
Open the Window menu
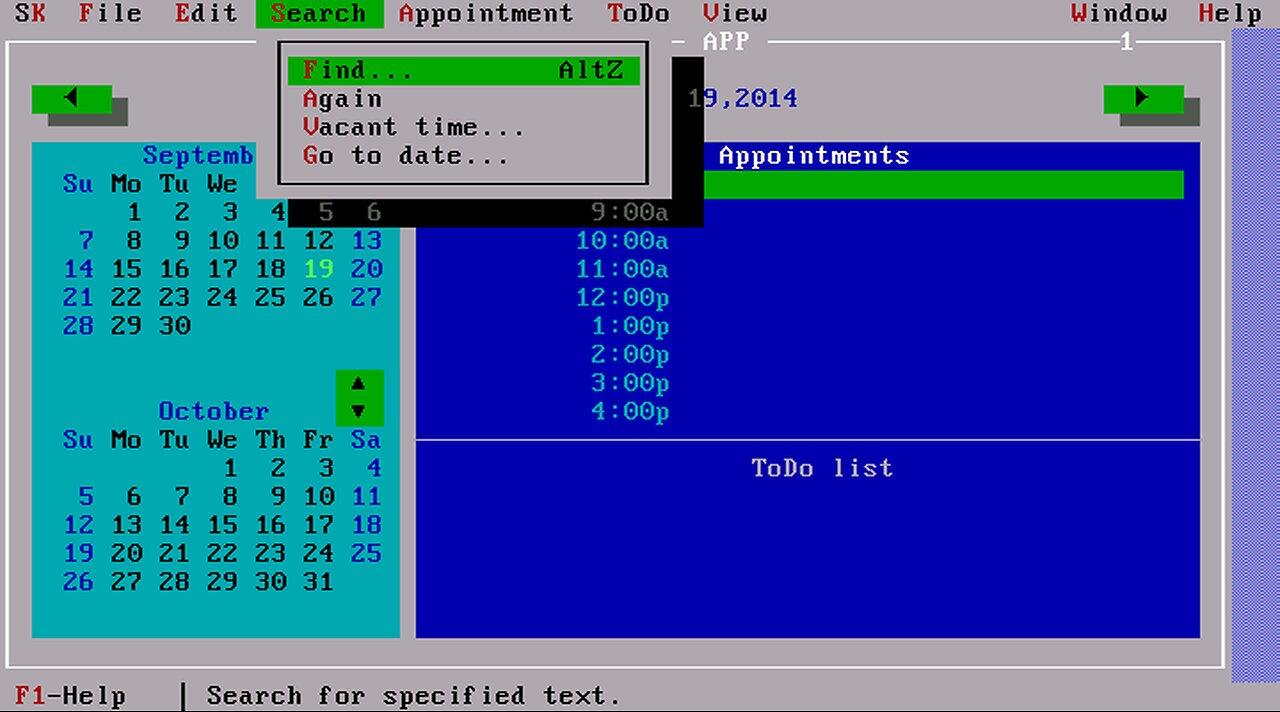tap(1119, 13)
